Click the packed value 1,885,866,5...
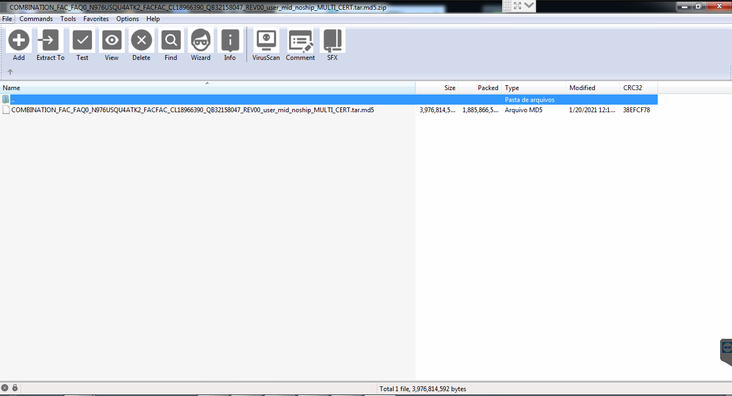The image size is (732, 396). [480, 110]
